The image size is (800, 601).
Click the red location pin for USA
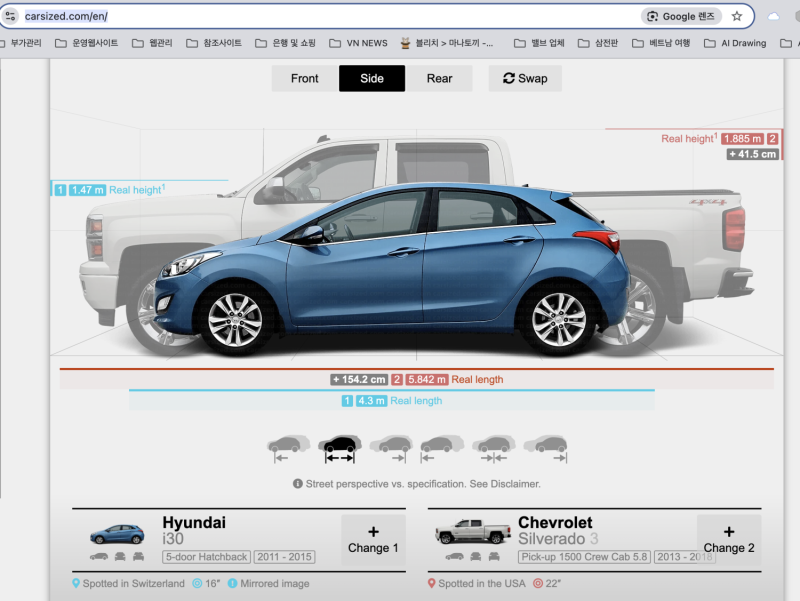click(432, 583)
